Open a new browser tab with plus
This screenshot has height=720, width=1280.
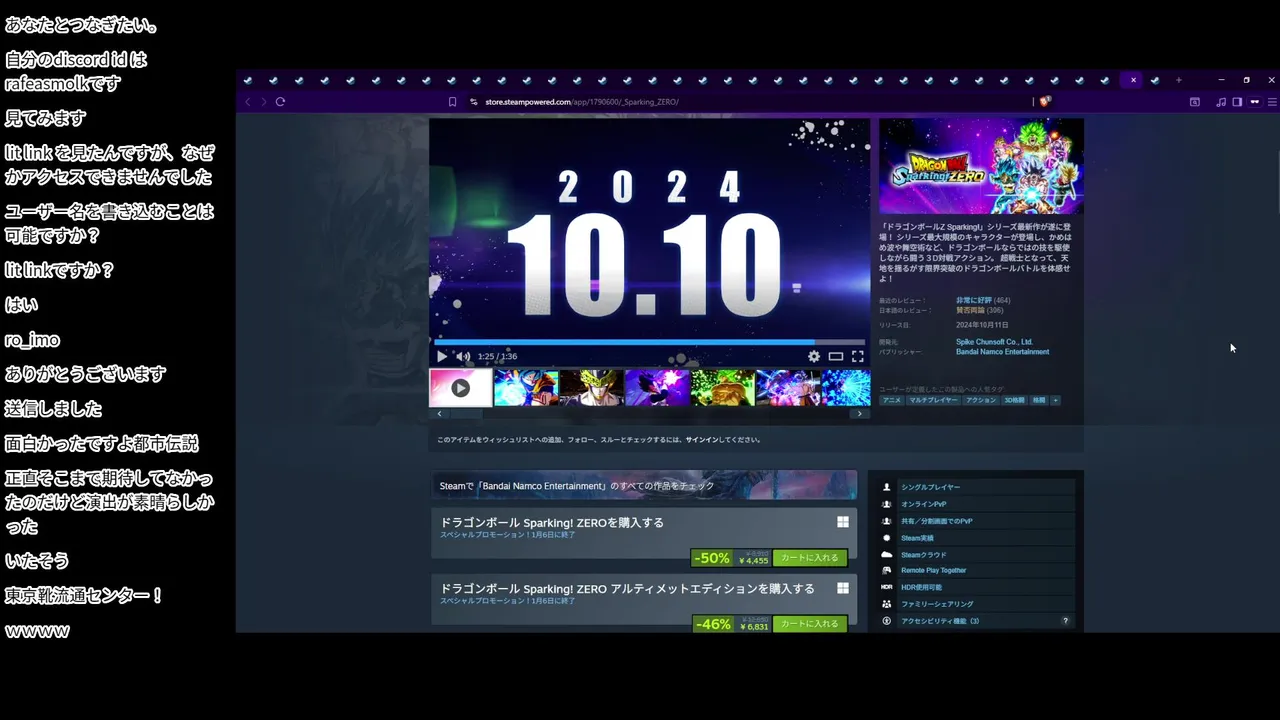pyautogui.click(x=1179, y=80)
